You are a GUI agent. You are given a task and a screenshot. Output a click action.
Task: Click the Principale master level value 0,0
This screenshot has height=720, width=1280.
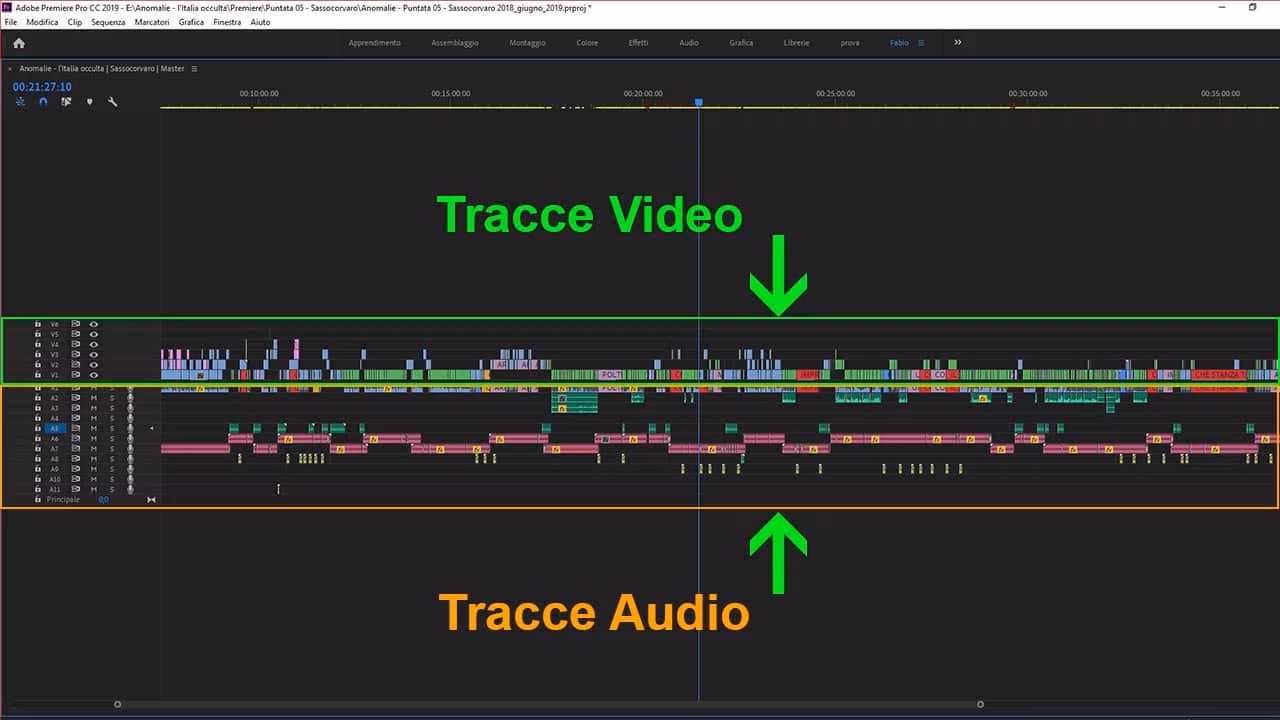[x=104, y=499]
